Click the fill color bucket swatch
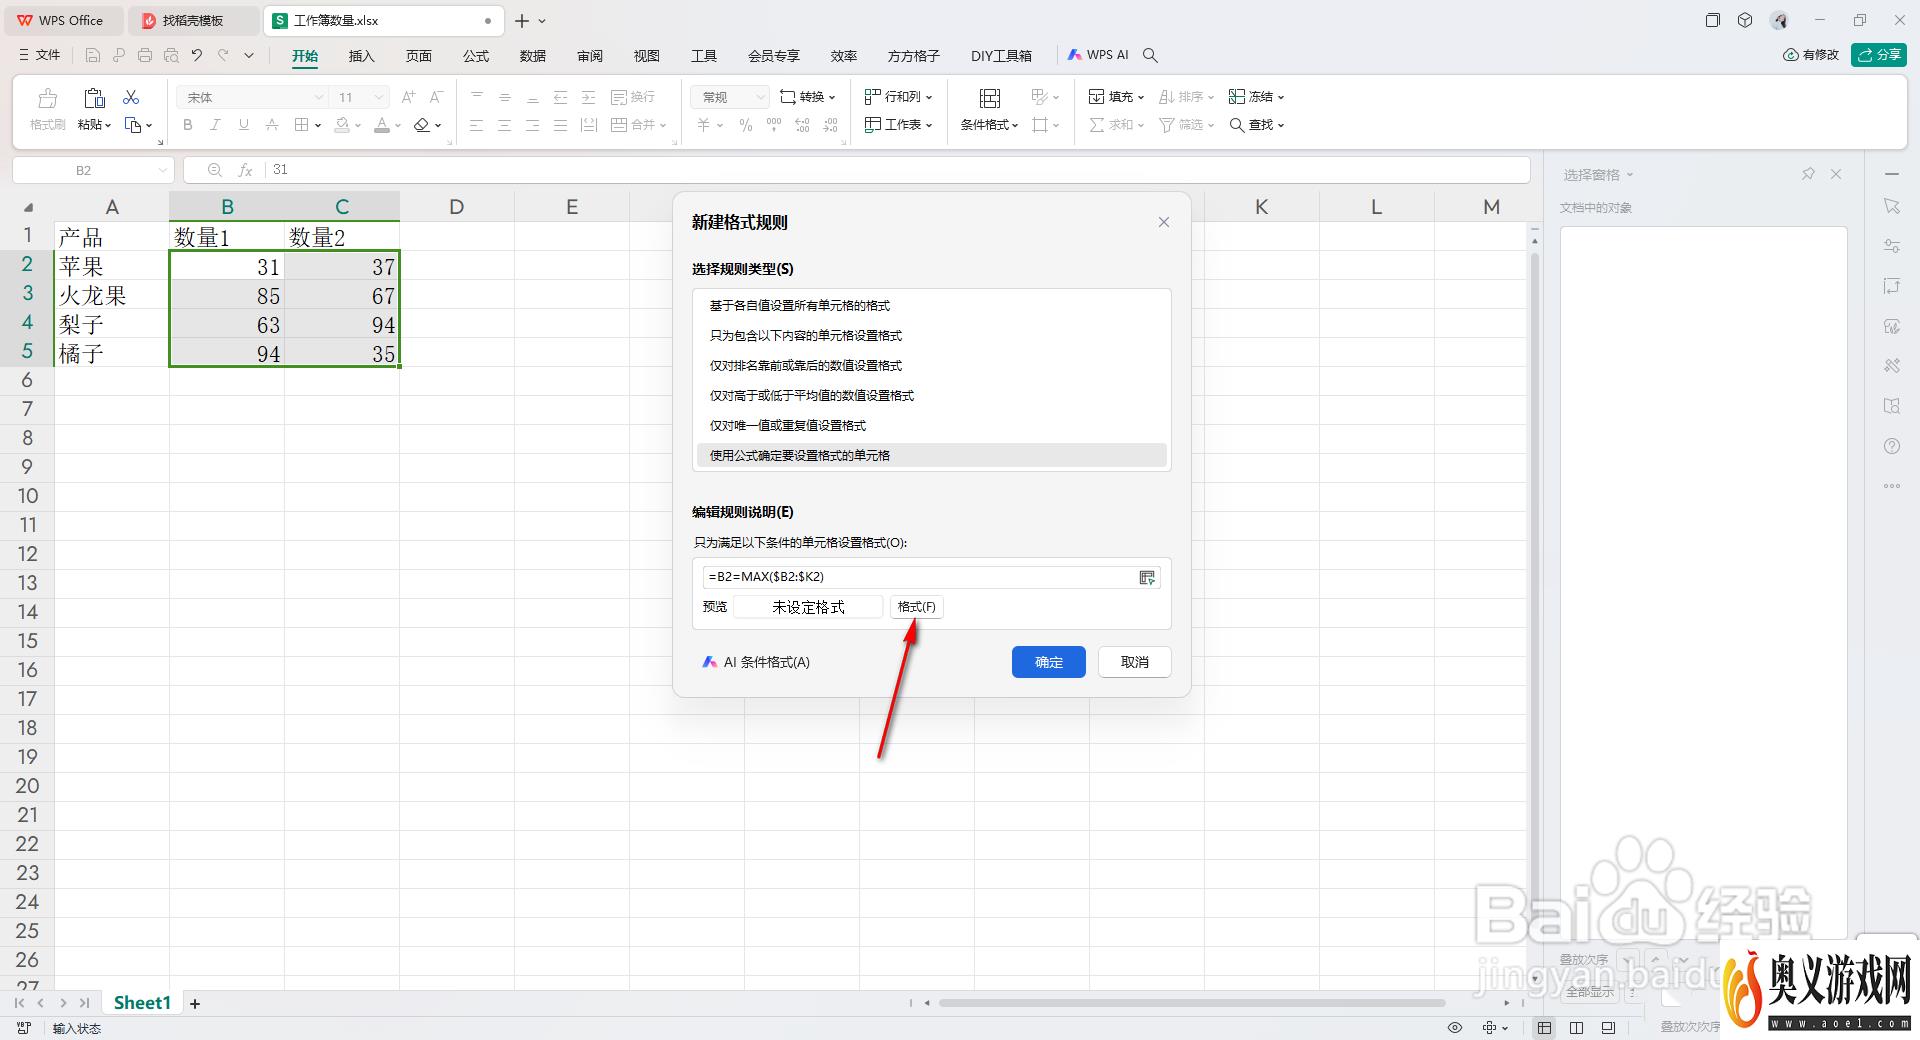This screenshot has height=1040, width=1920. click(342, 125)
